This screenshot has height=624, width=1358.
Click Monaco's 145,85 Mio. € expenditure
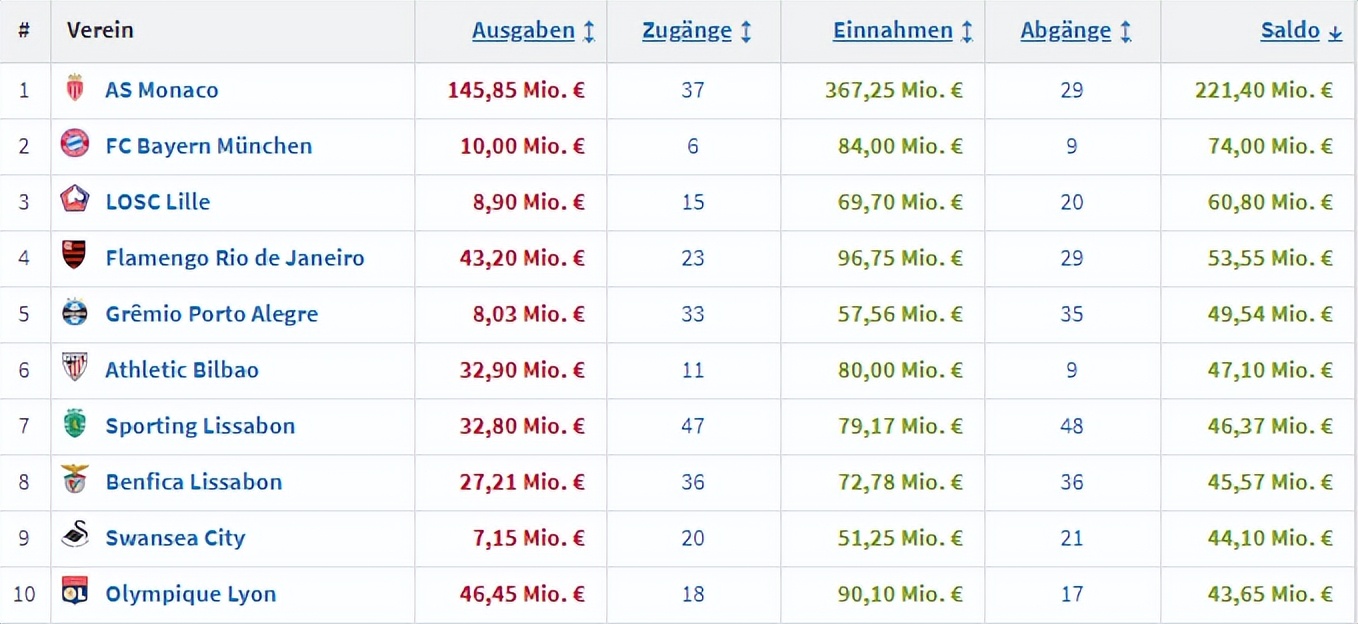[516, 90]
